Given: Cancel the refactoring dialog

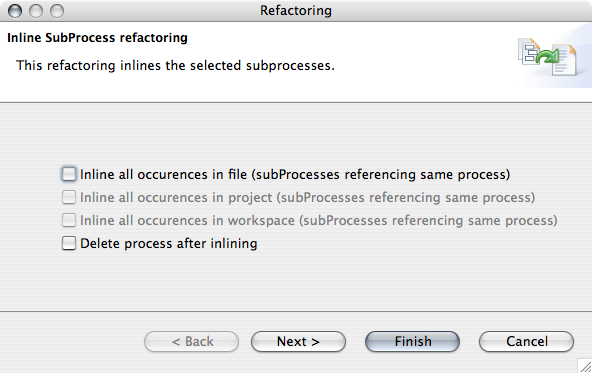Looking at the screenshot, I should [x=526, y=341].
